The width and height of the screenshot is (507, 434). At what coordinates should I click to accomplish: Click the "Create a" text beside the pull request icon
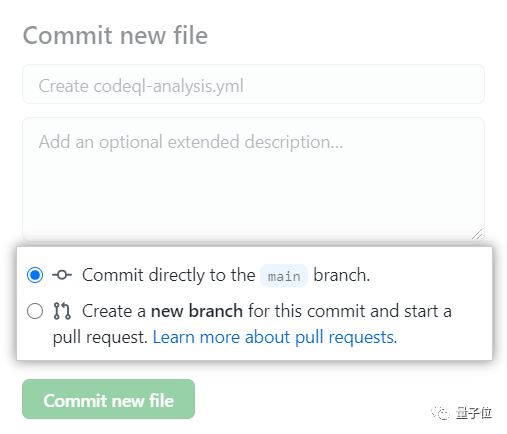click(114, 311)
